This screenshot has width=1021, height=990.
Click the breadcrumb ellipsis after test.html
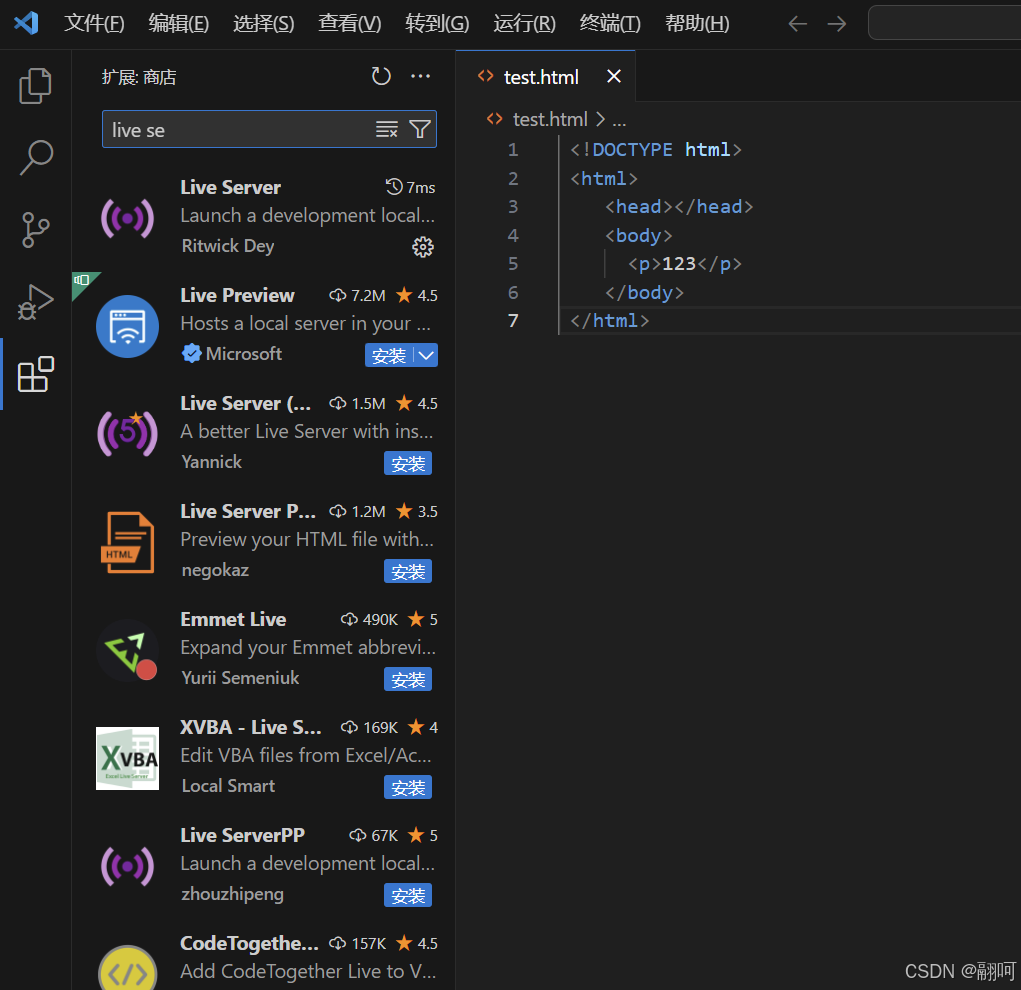point(619,120)
